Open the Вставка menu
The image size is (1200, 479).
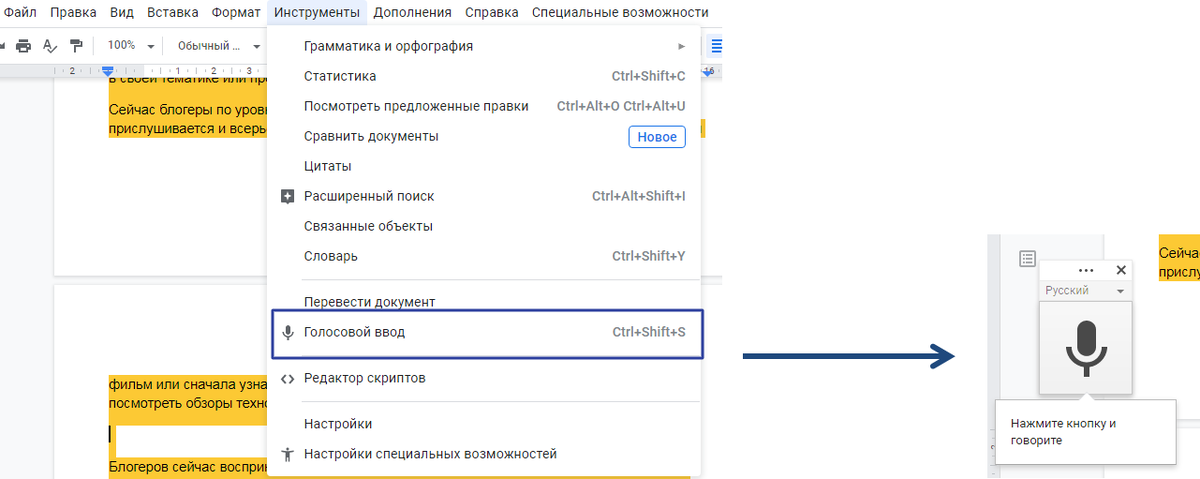(172, 13)
